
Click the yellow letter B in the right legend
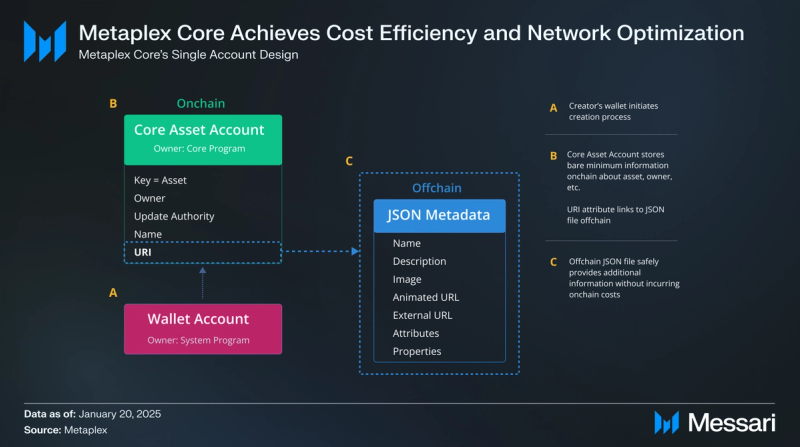[554, 156]
